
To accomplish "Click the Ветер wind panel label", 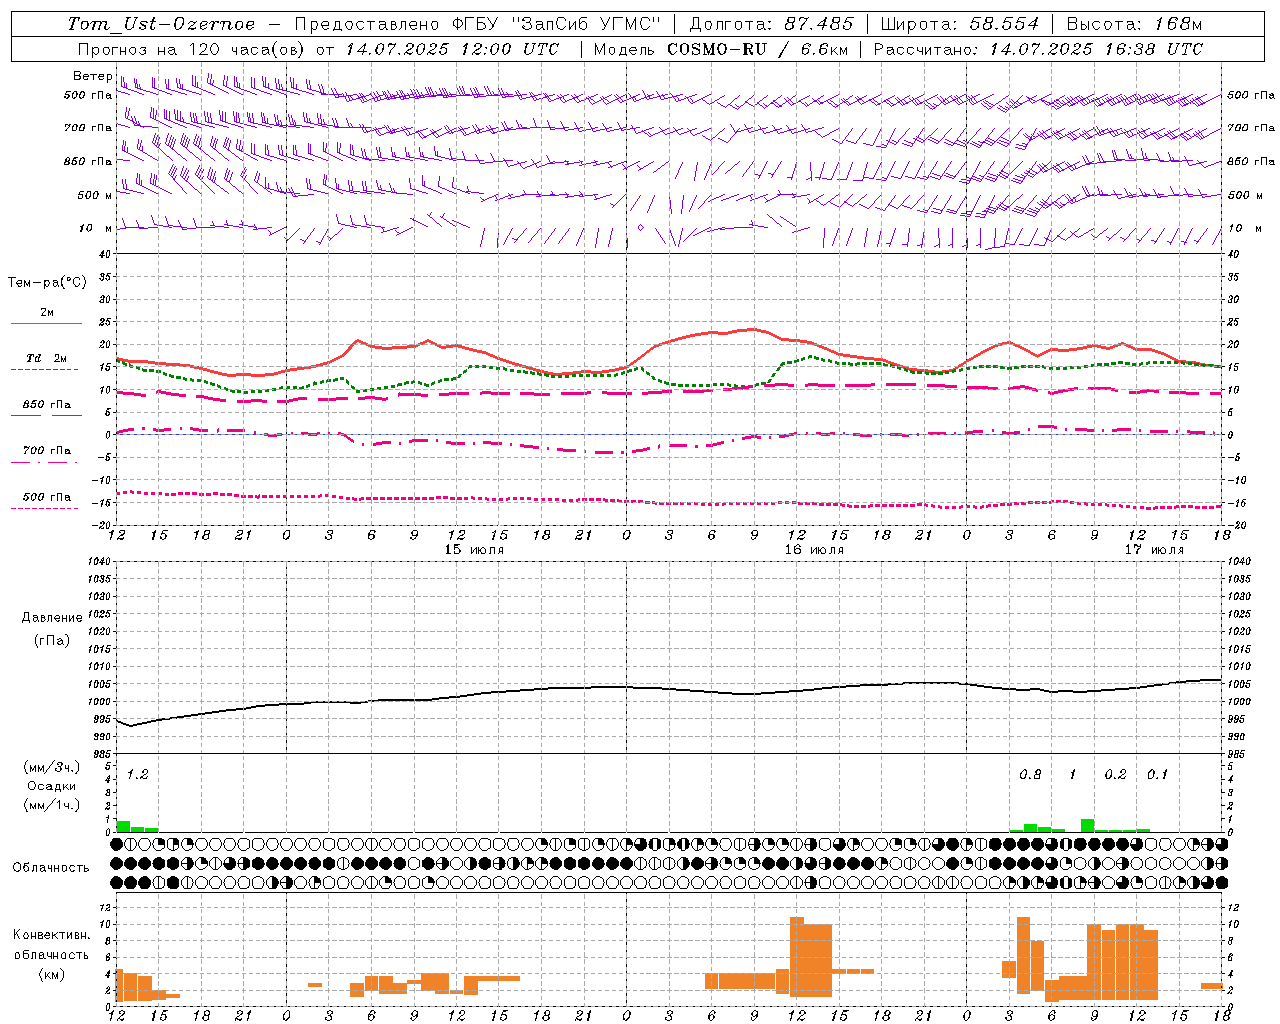I will (x=92, y=76).
